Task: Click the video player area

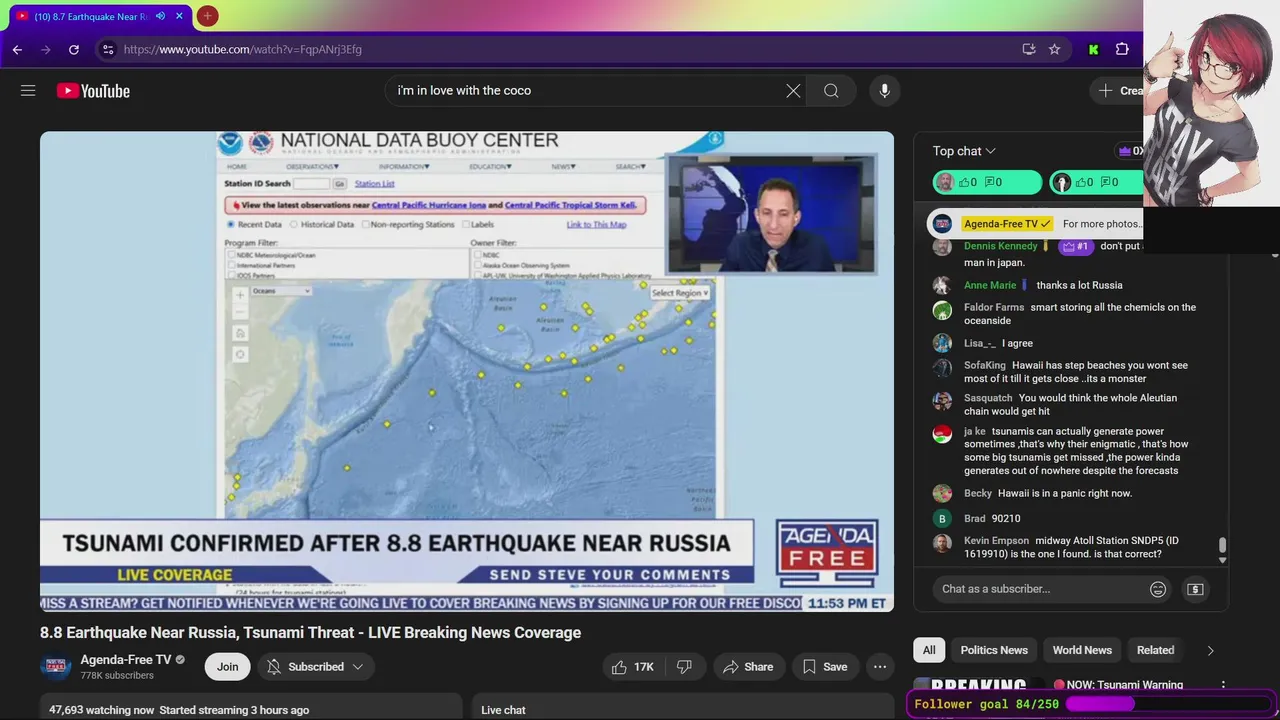Action: coord(467,371)
